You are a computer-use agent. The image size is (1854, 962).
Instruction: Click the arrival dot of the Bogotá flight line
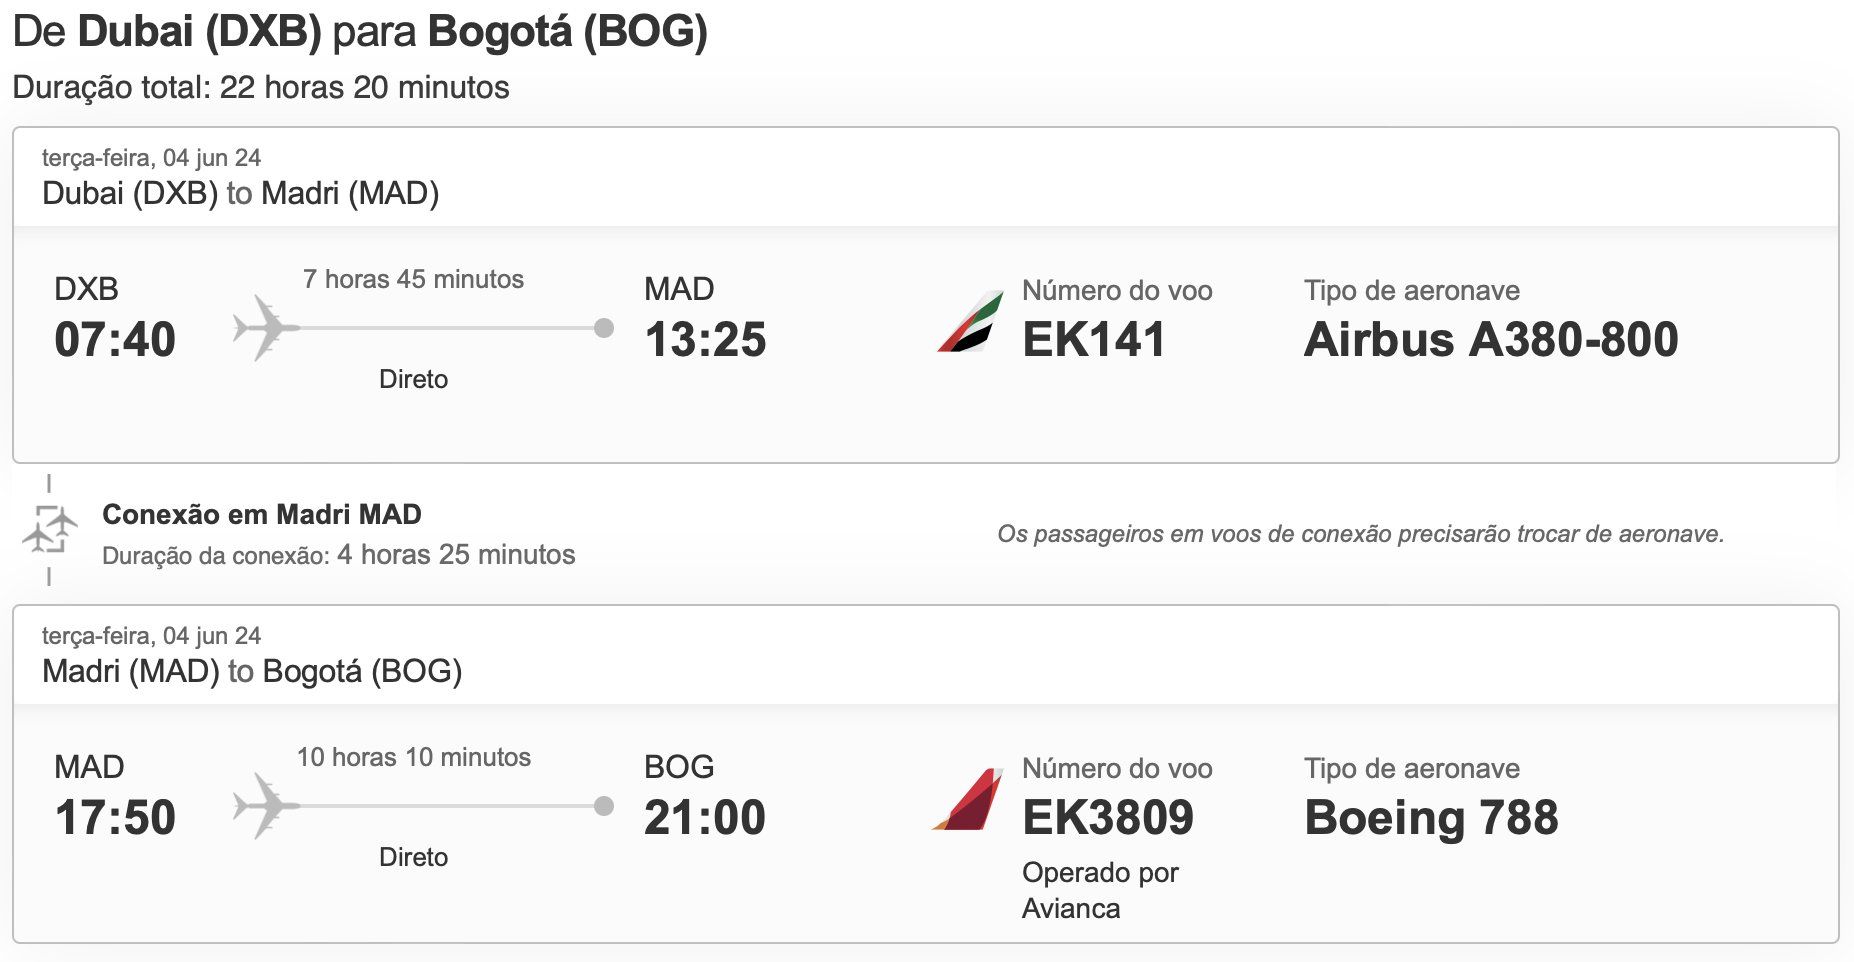pos(604,806)
